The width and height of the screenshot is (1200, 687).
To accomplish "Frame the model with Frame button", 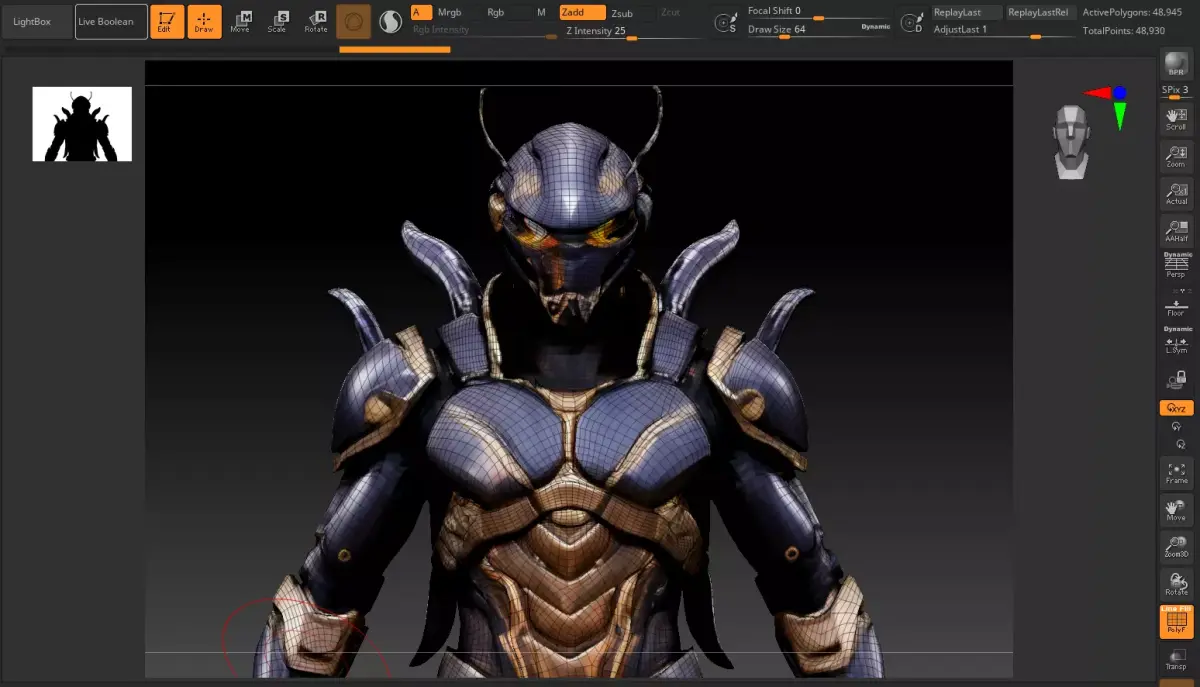I will (x=1176, y=472).
